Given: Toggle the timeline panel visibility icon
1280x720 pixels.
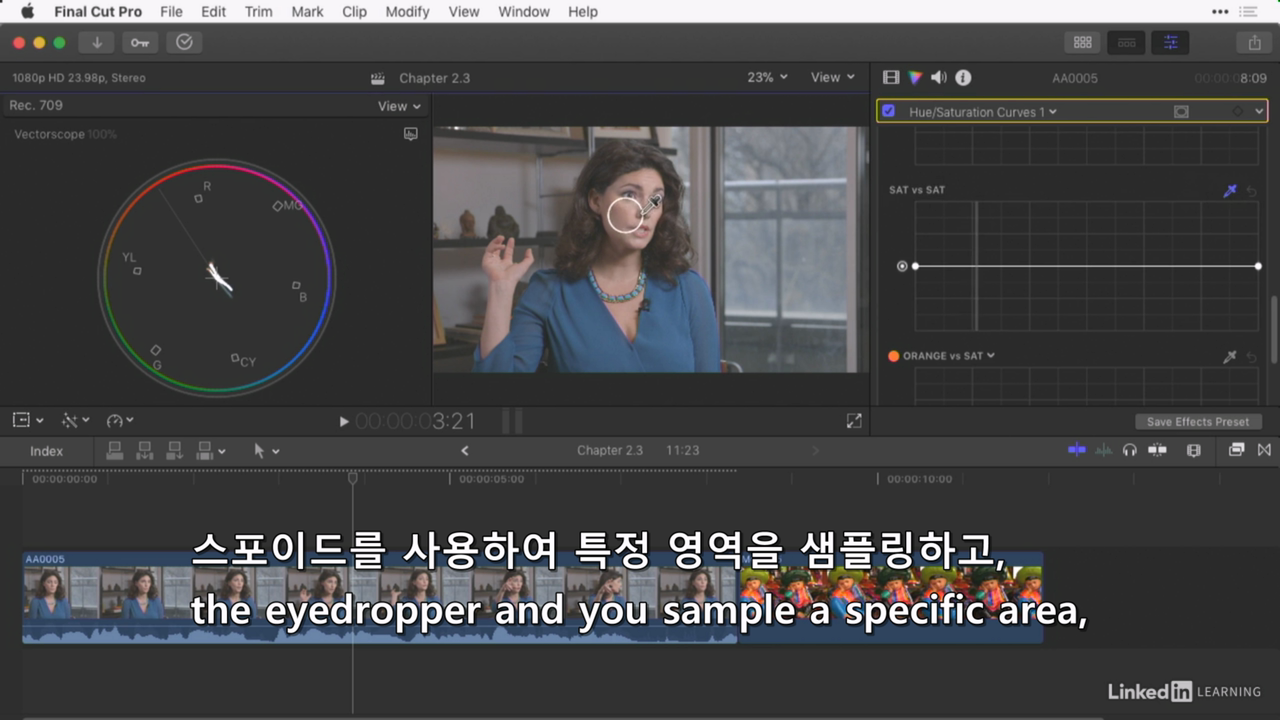Looking at the screenshot, I should 1126,42.
